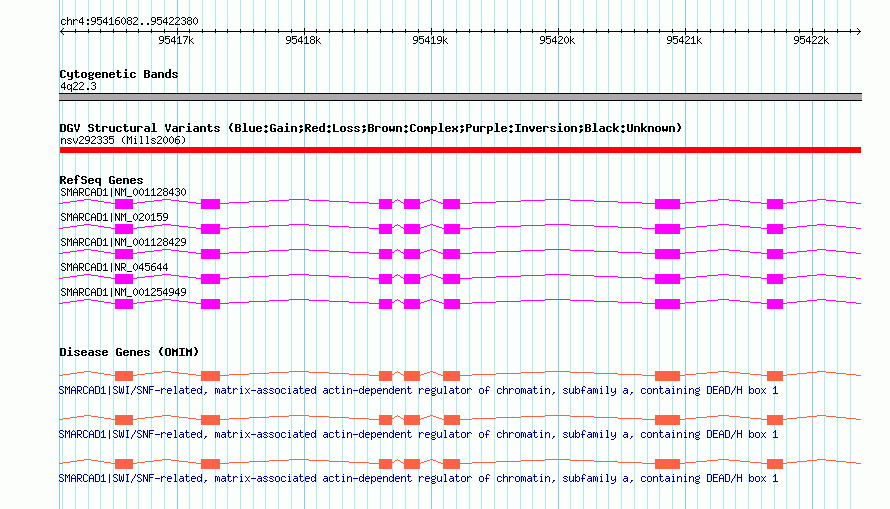Click the SMARCAD1|NM_020159 transcript label
The image size is (890, 509).
pos(114,217)
